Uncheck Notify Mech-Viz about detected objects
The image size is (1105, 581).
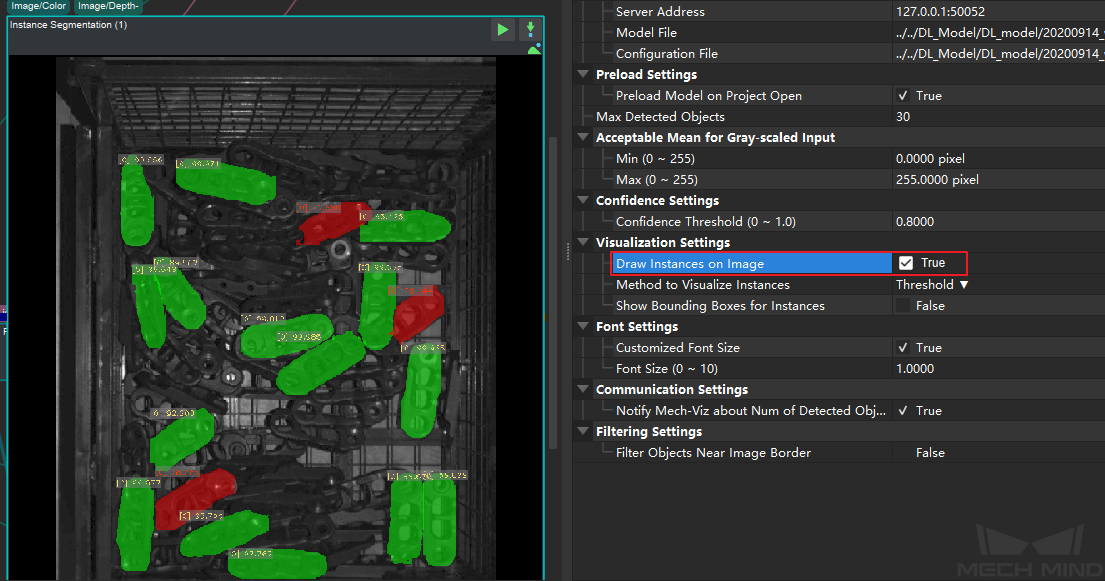pyautogui.click(x=904, y=411)
